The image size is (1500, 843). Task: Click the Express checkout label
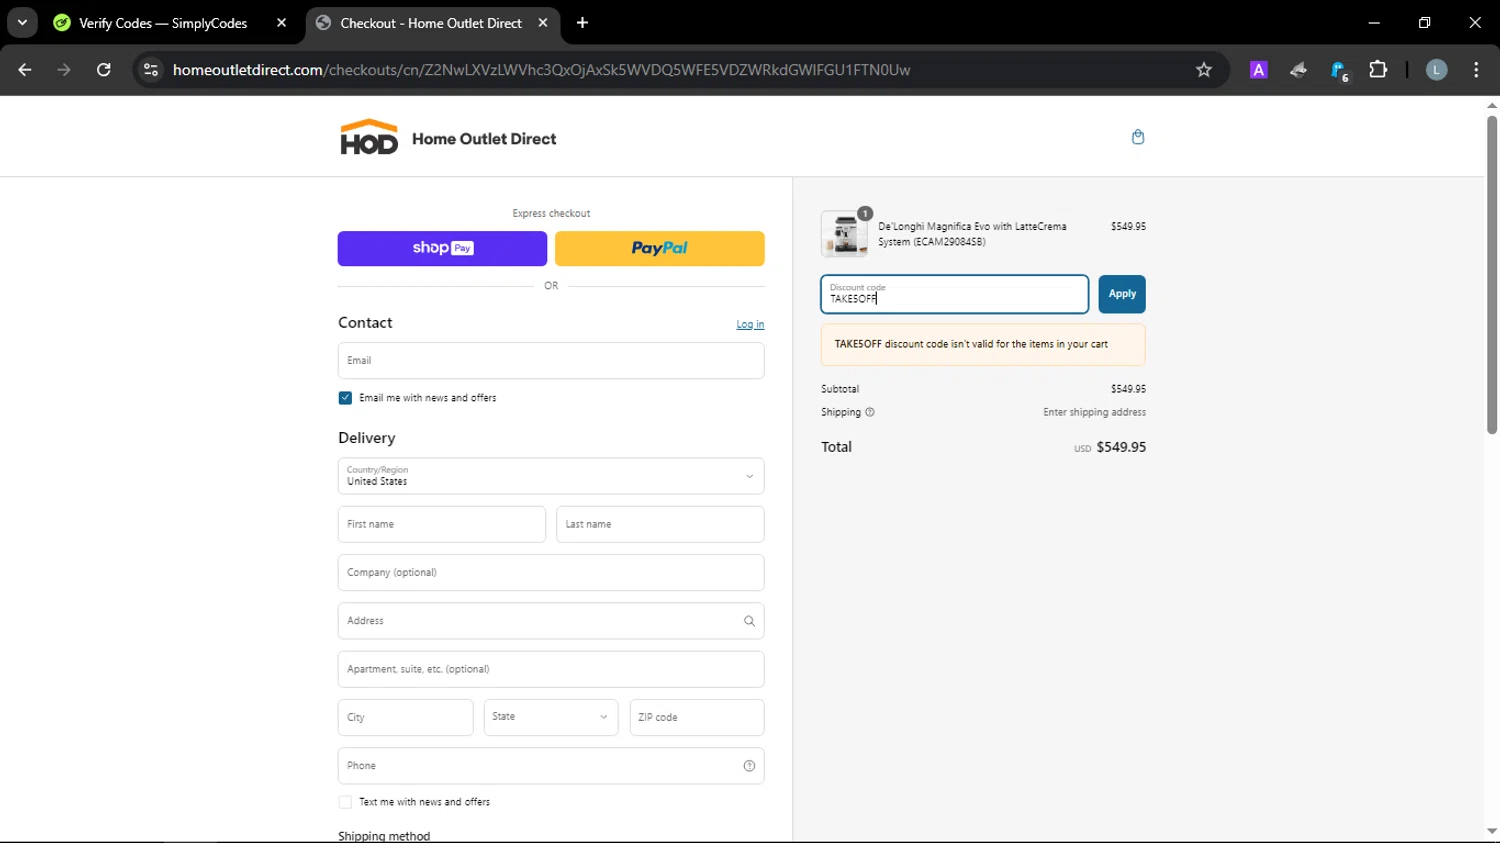point(551,213)
